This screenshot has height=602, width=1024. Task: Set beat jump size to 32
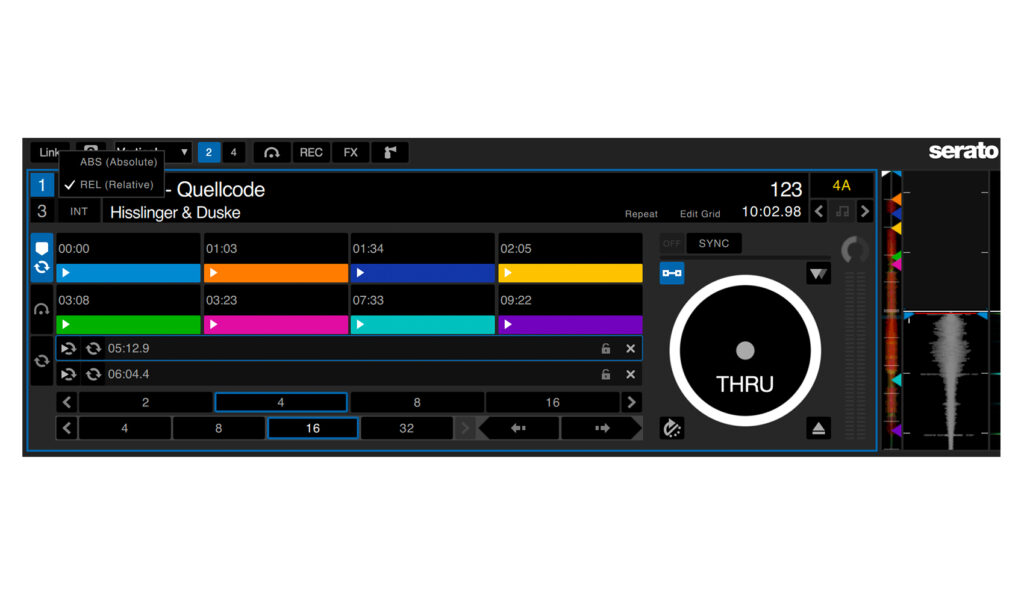(406, 428)
